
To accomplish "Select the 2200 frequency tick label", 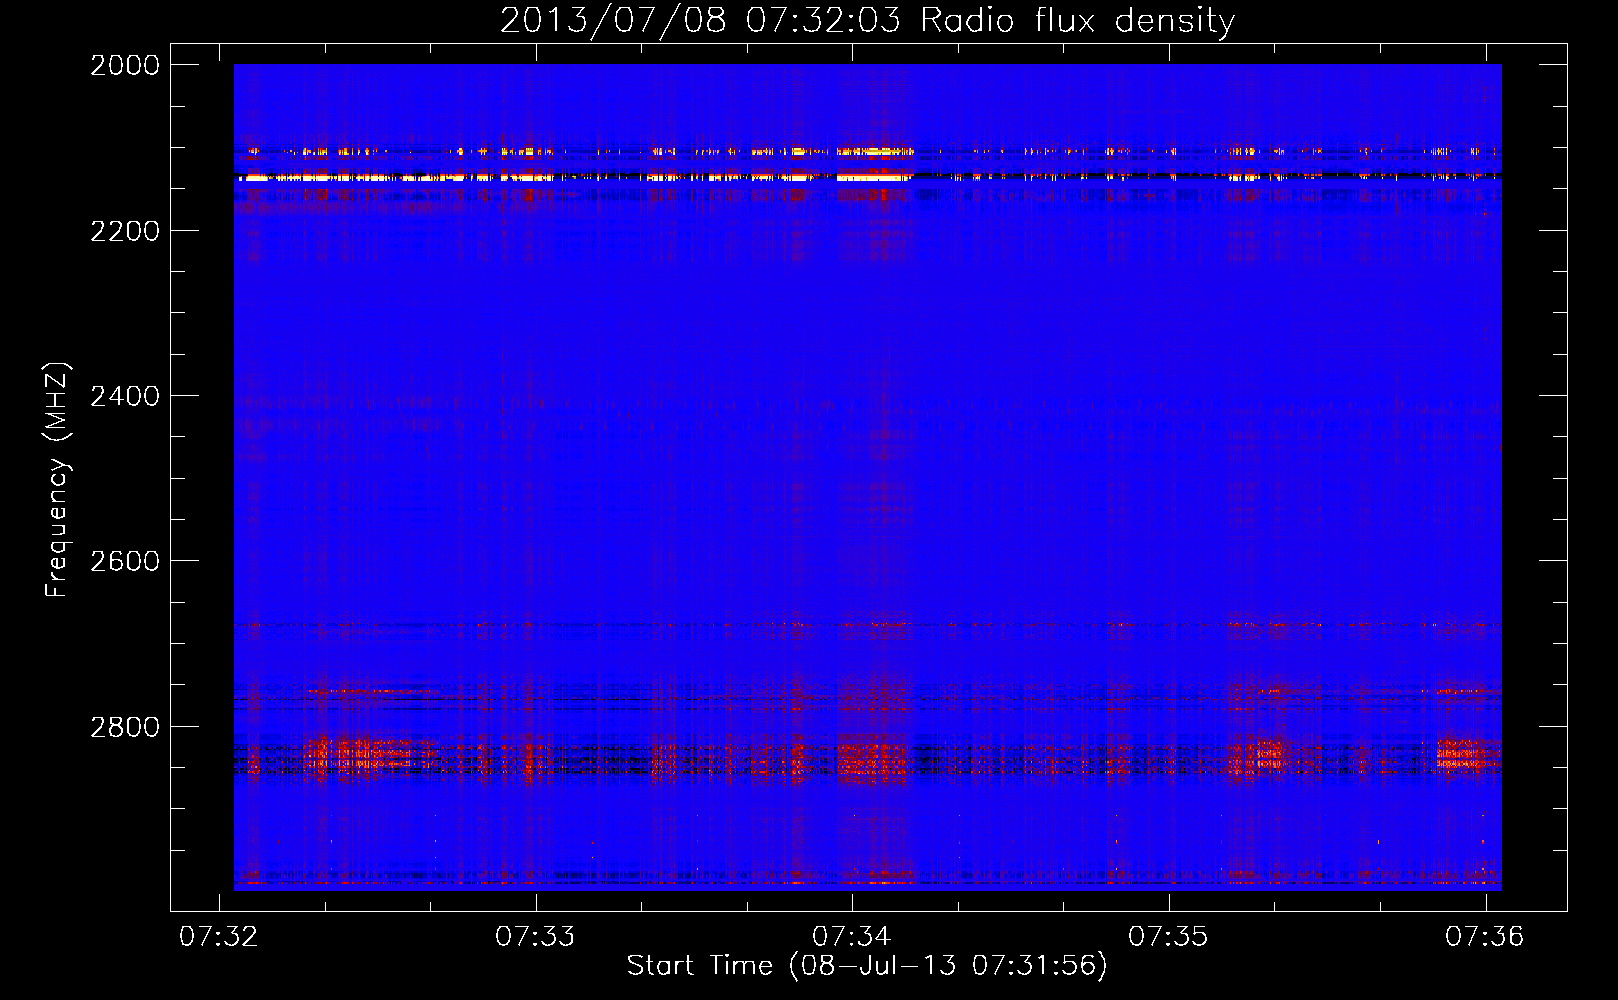I will pyautogui.click(x=125, y=231).
